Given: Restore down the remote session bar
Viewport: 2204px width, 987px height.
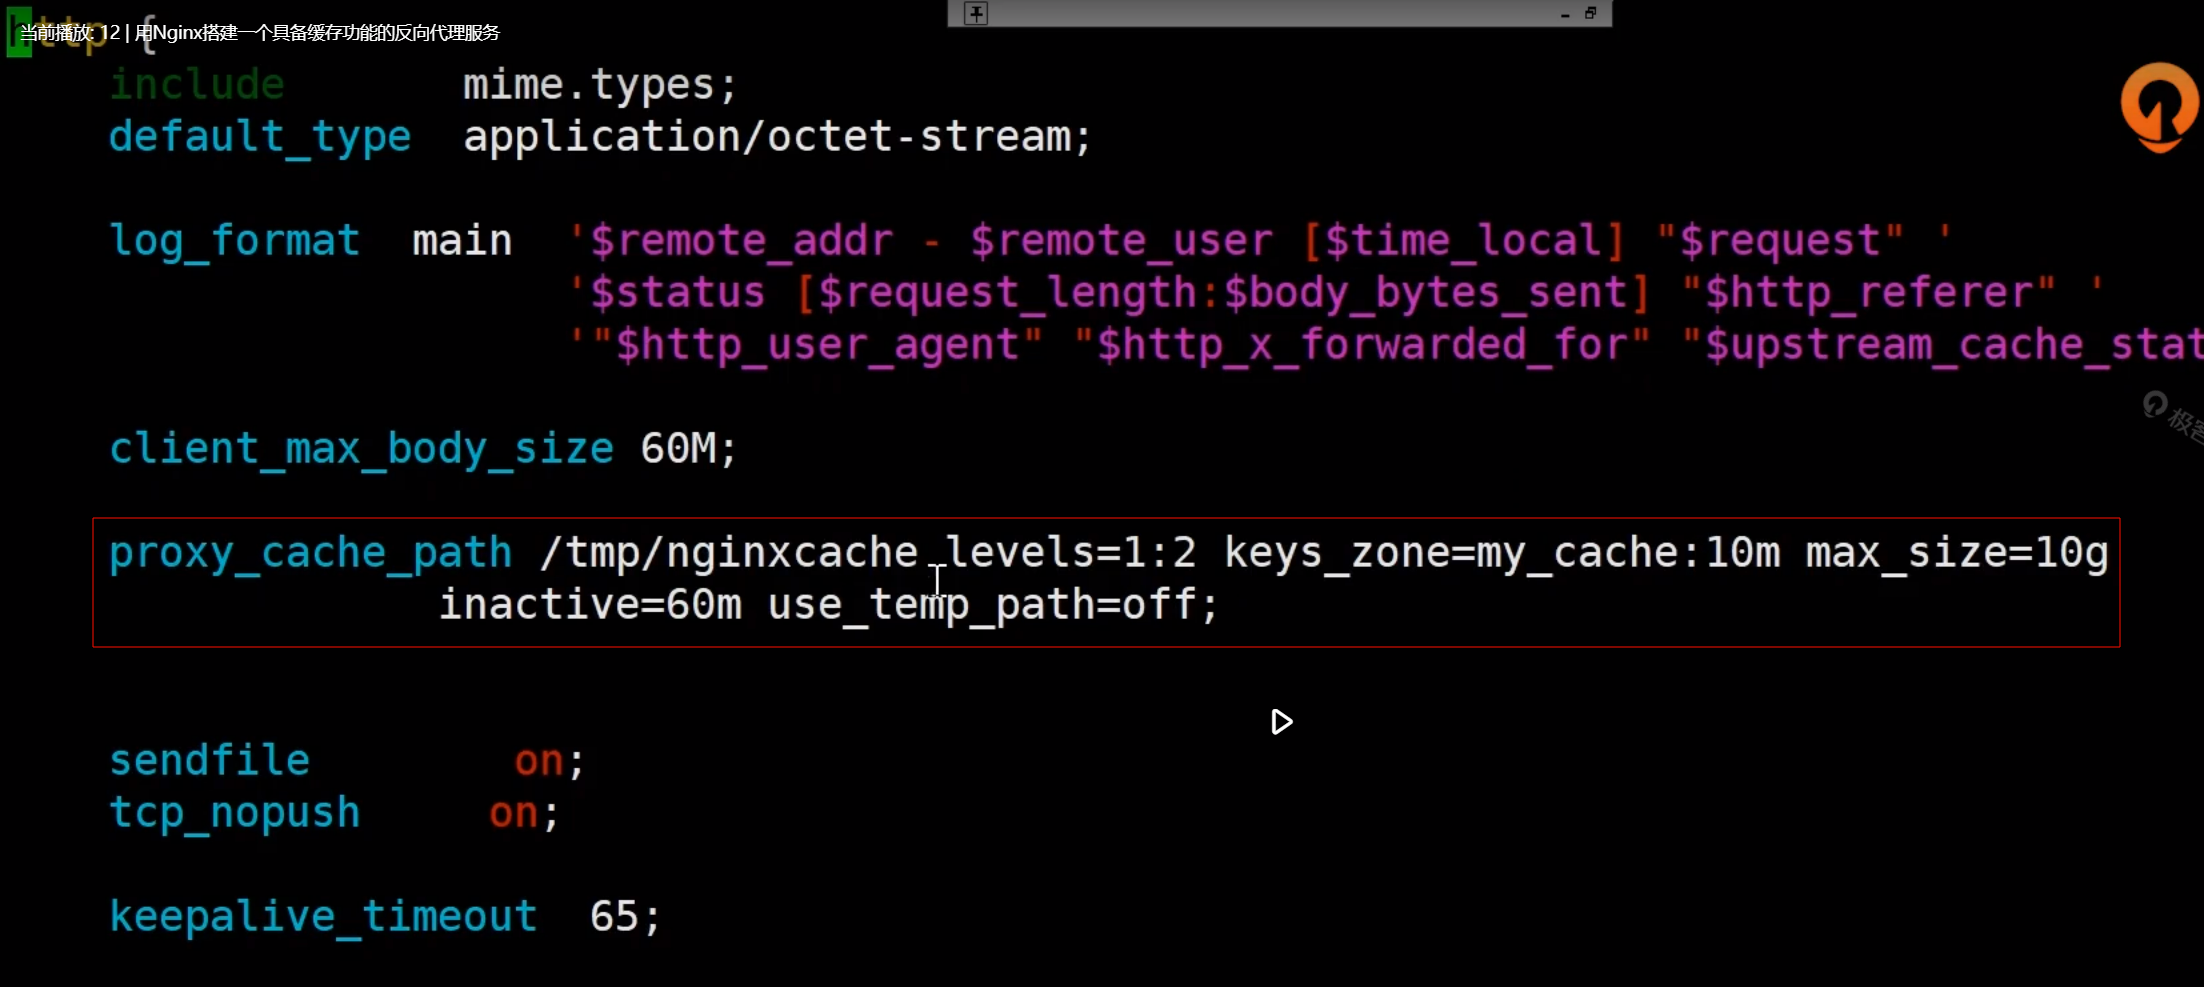Looking at the screenshot, I should [x=1590, y=13].
